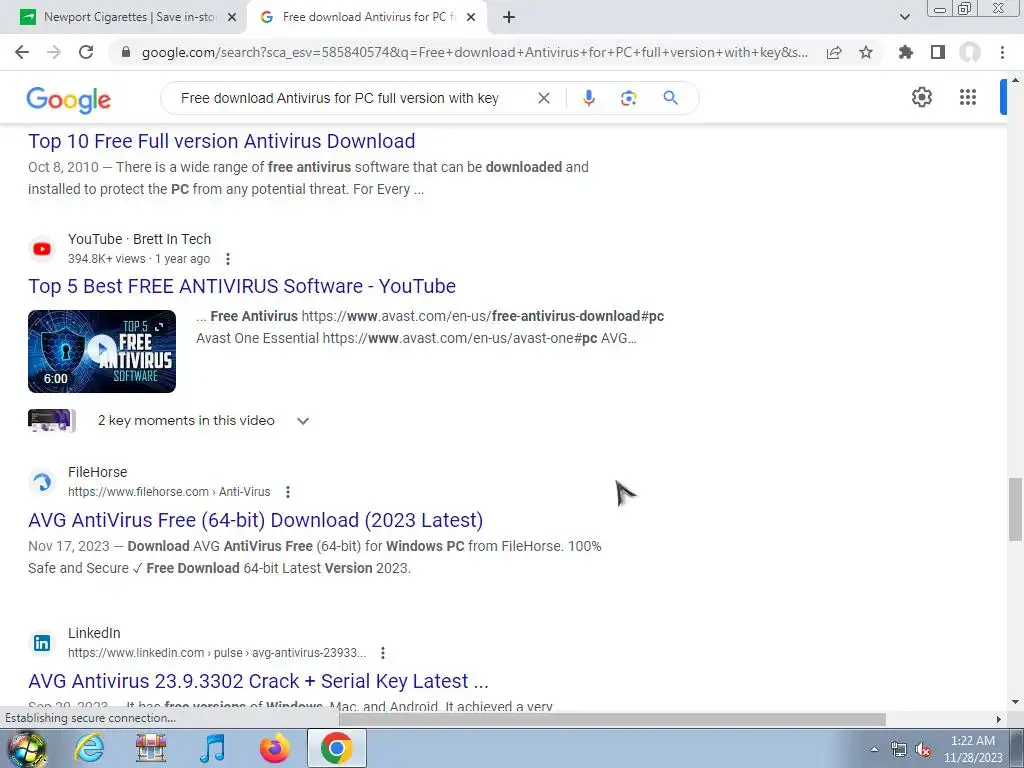Open more options for YouTube result
1024x768 pixels.
tap(227, 259)
